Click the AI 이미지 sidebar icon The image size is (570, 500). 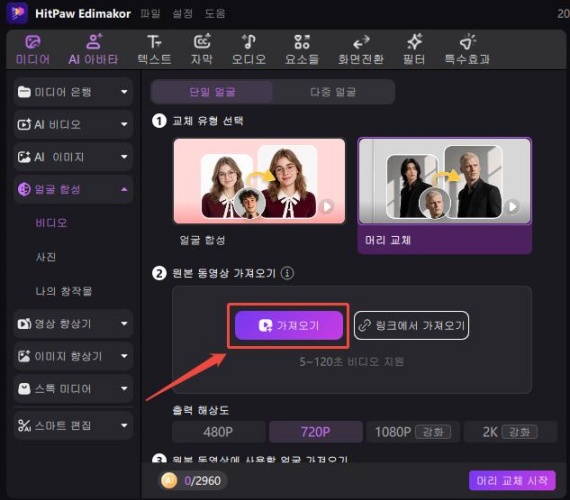[x=24, y=157]
